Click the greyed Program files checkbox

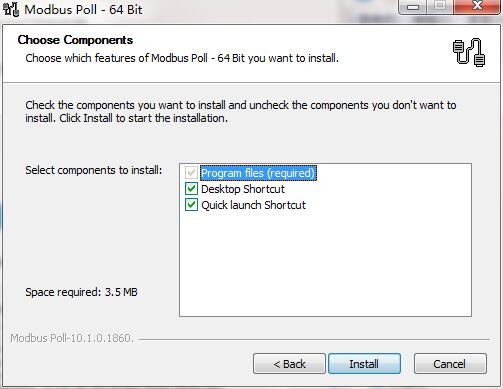(191, 173)
